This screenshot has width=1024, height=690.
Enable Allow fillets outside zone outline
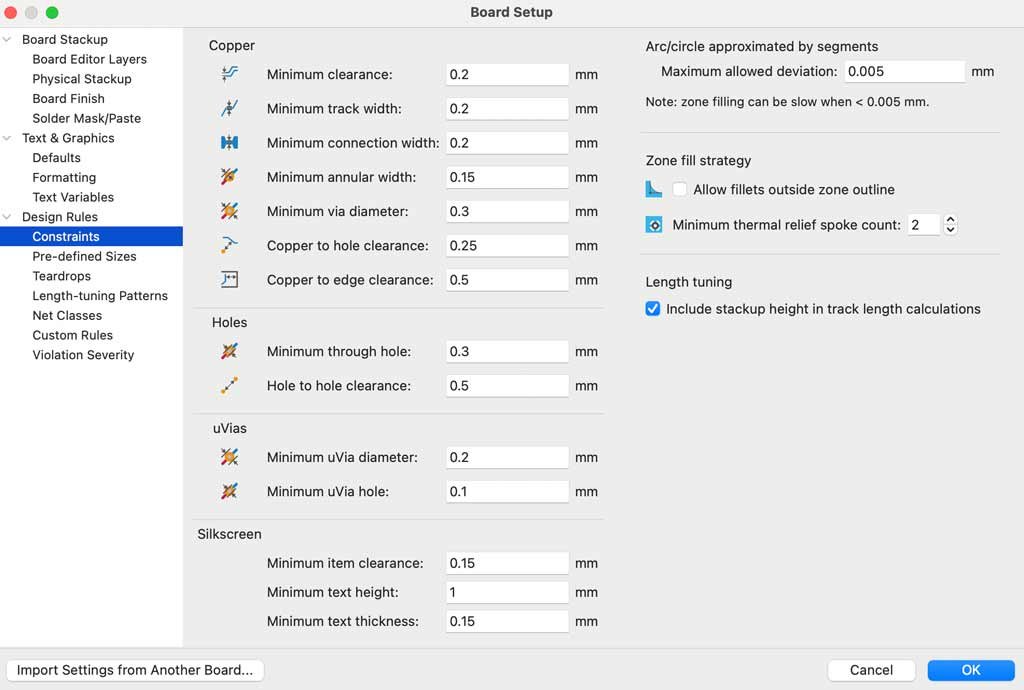click(x=680, y=190)
